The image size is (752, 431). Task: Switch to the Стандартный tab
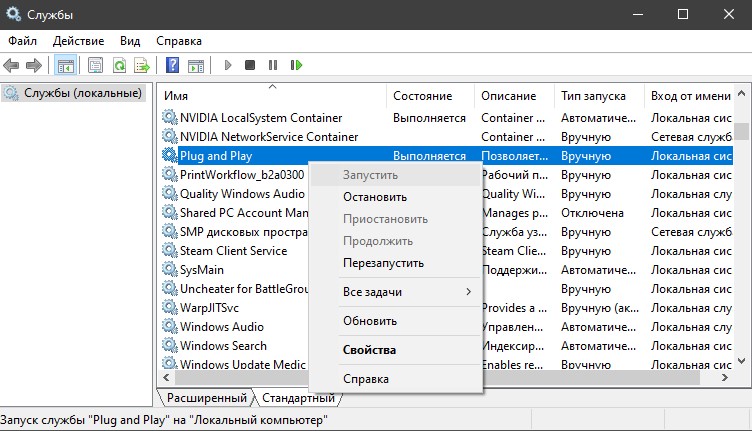point(298,398)
